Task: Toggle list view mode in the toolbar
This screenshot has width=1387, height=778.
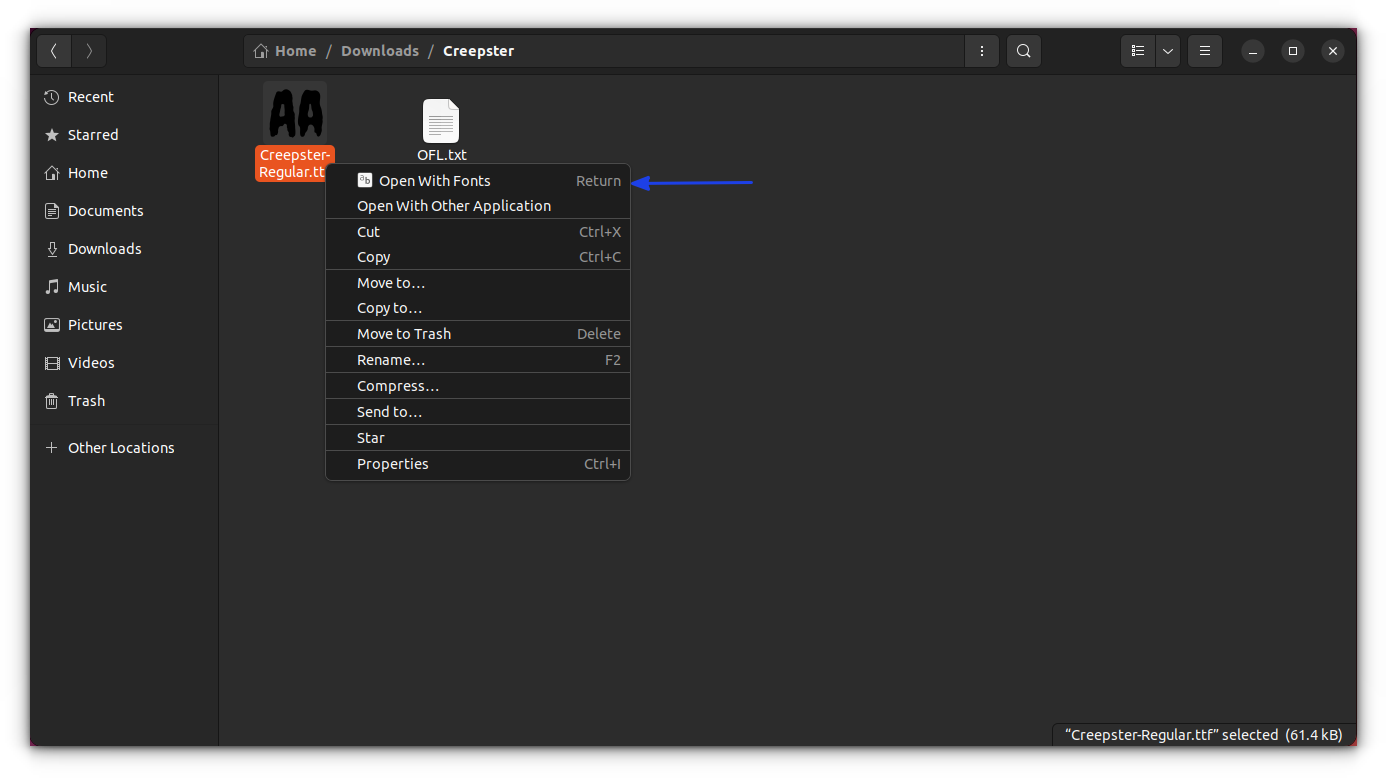Action: click(x=1137, y=50)
